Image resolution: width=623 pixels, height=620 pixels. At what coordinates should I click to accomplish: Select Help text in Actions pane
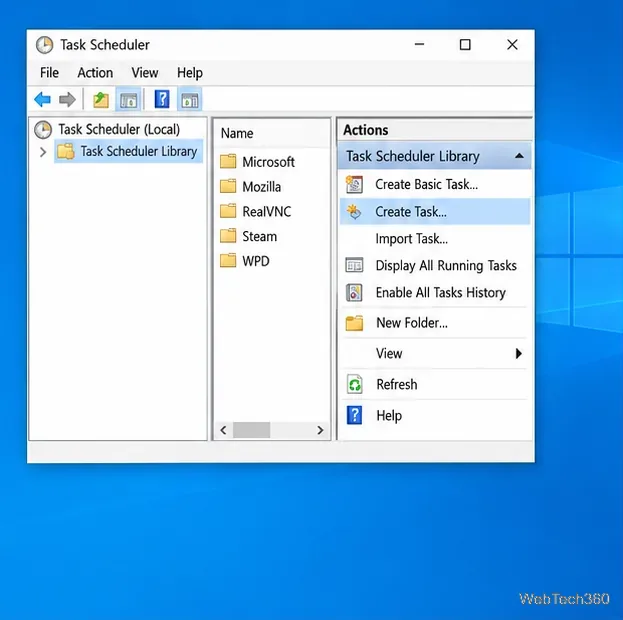[x=389, y=416]
